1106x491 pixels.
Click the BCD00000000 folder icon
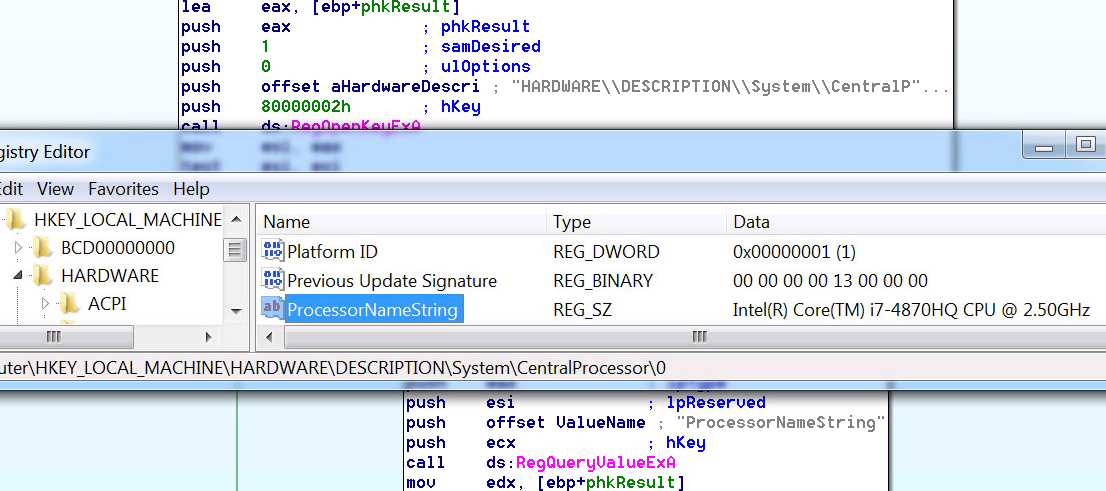44,248
